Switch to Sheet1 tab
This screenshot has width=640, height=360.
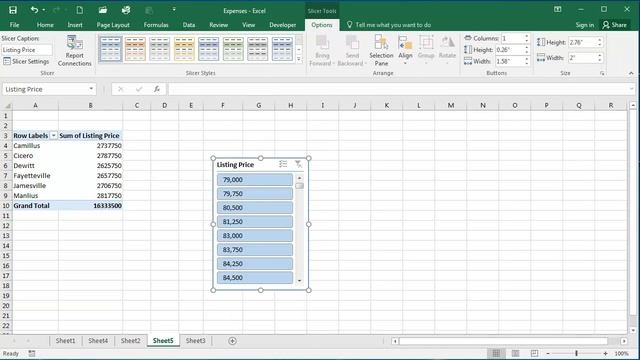tap(65, 340)
